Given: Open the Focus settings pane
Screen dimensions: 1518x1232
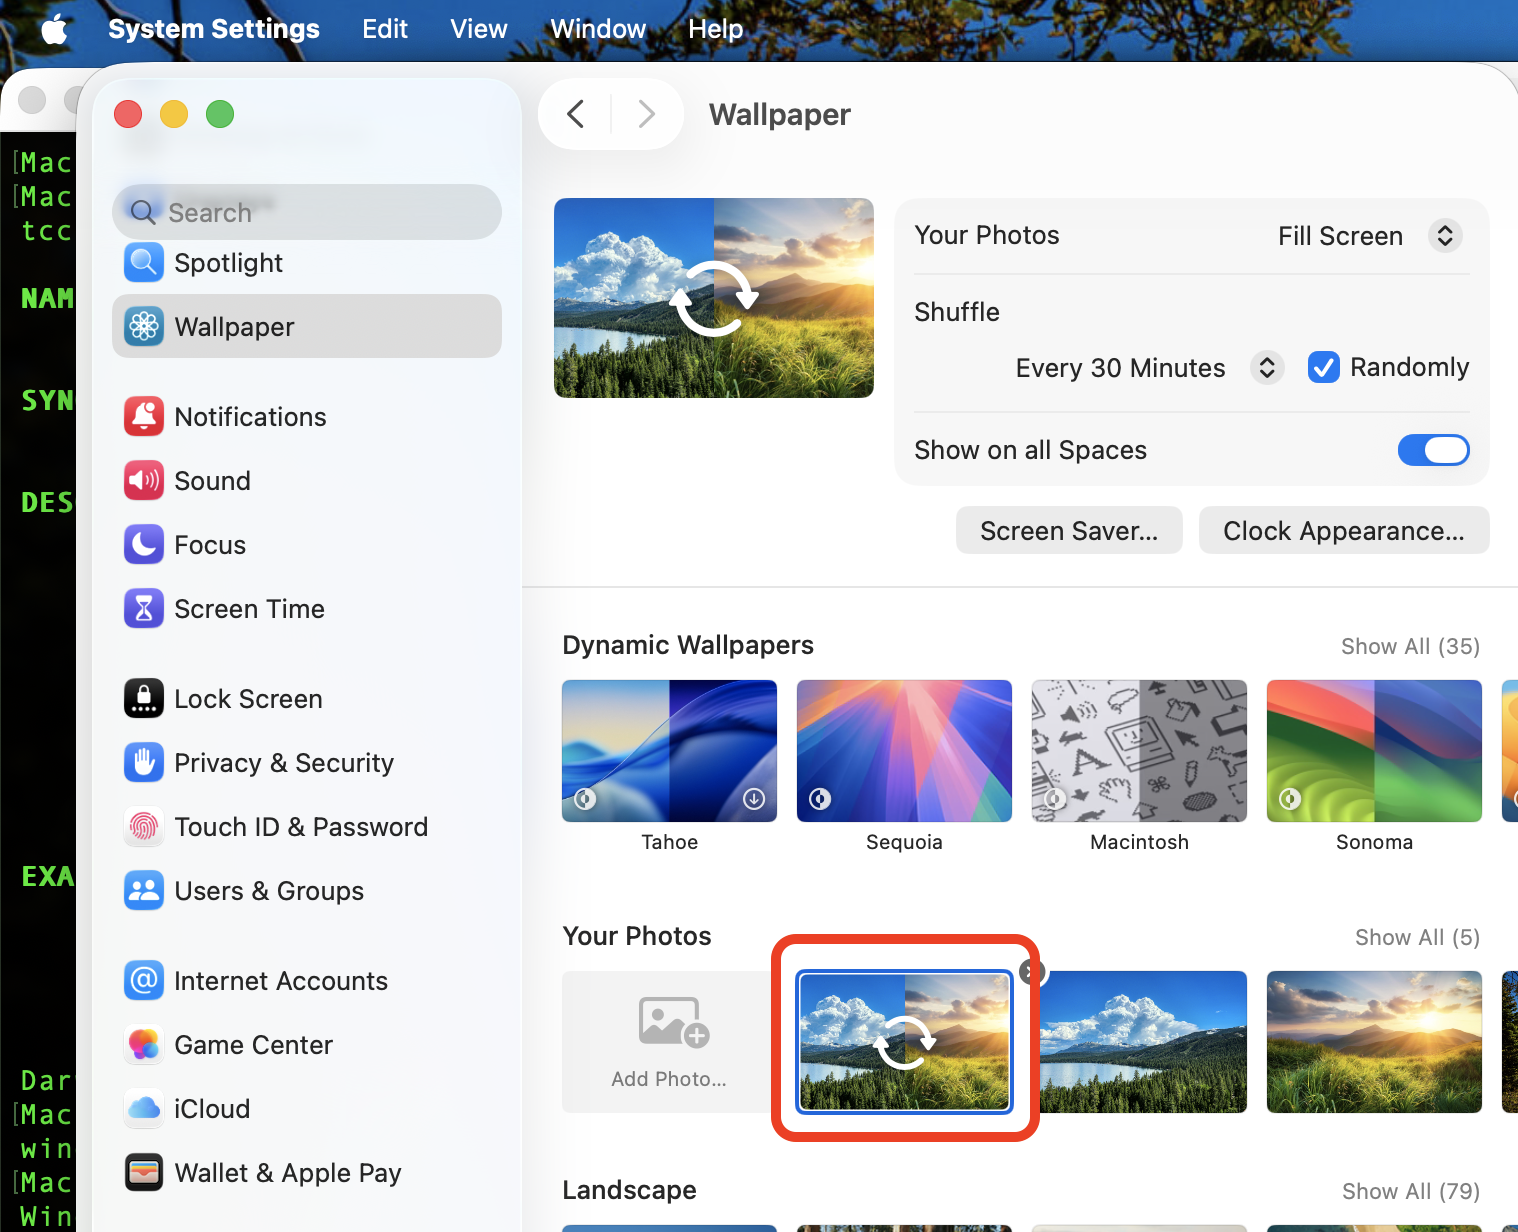Looking at the screenshot, I should 306,545.
